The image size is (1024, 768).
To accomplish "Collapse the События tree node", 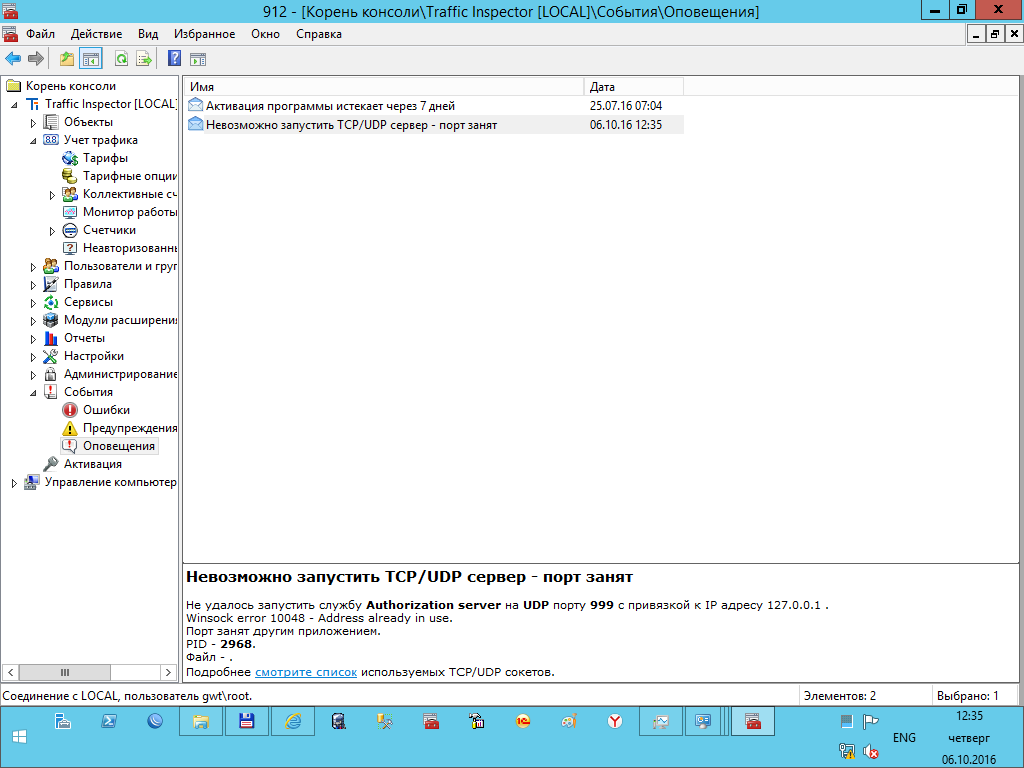I will [x=33, y=392].
